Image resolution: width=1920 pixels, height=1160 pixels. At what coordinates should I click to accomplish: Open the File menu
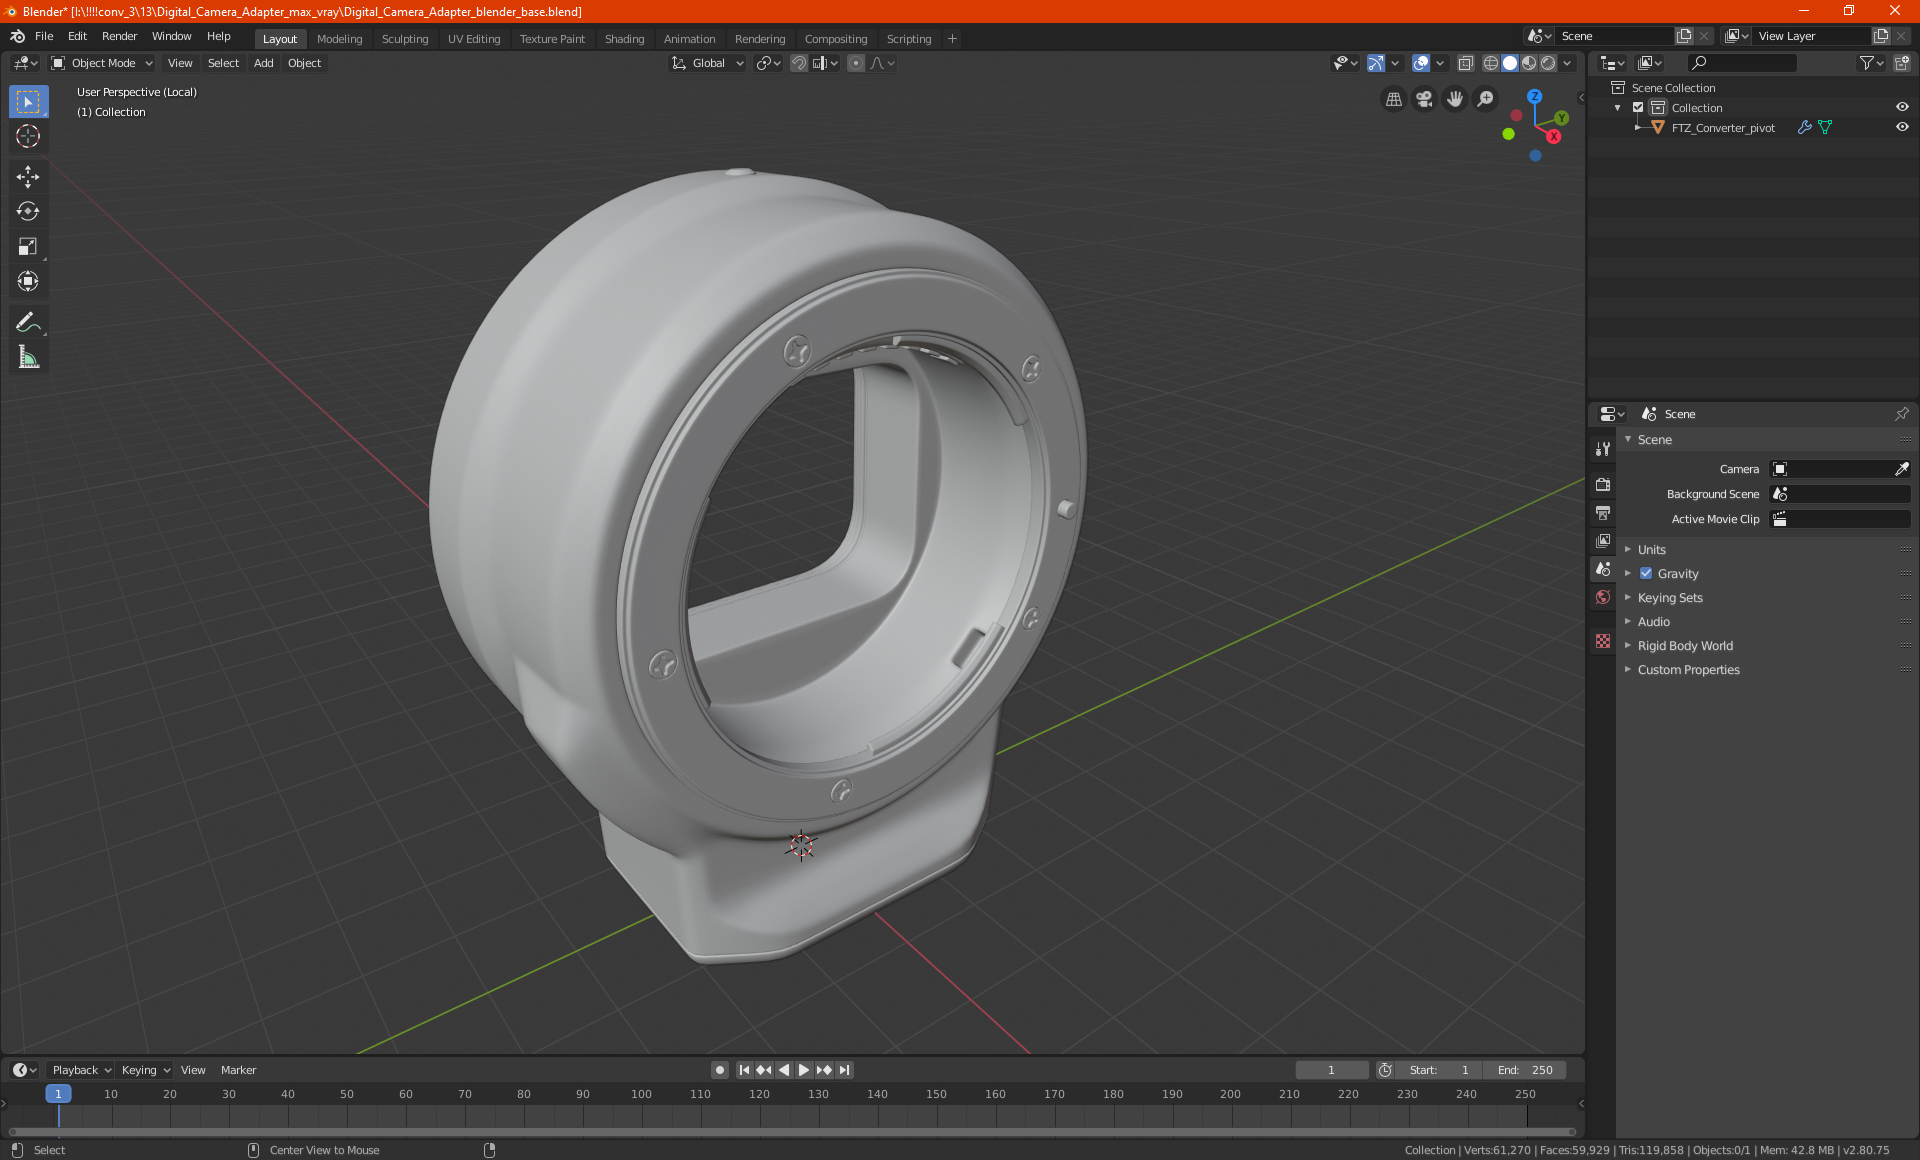tap(44, 36)
